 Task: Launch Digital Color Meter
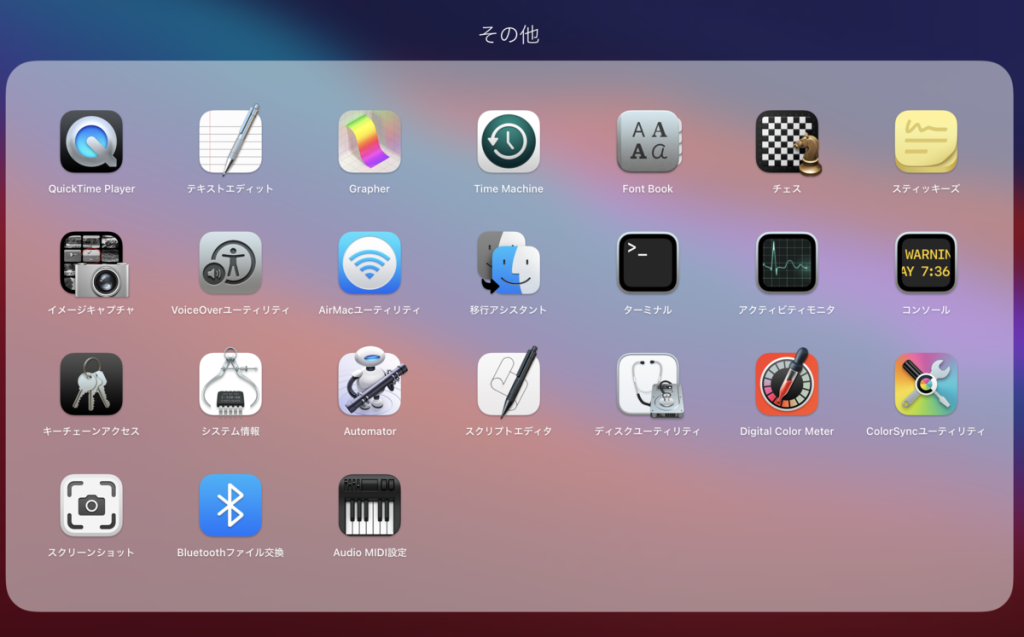(787, 385)
